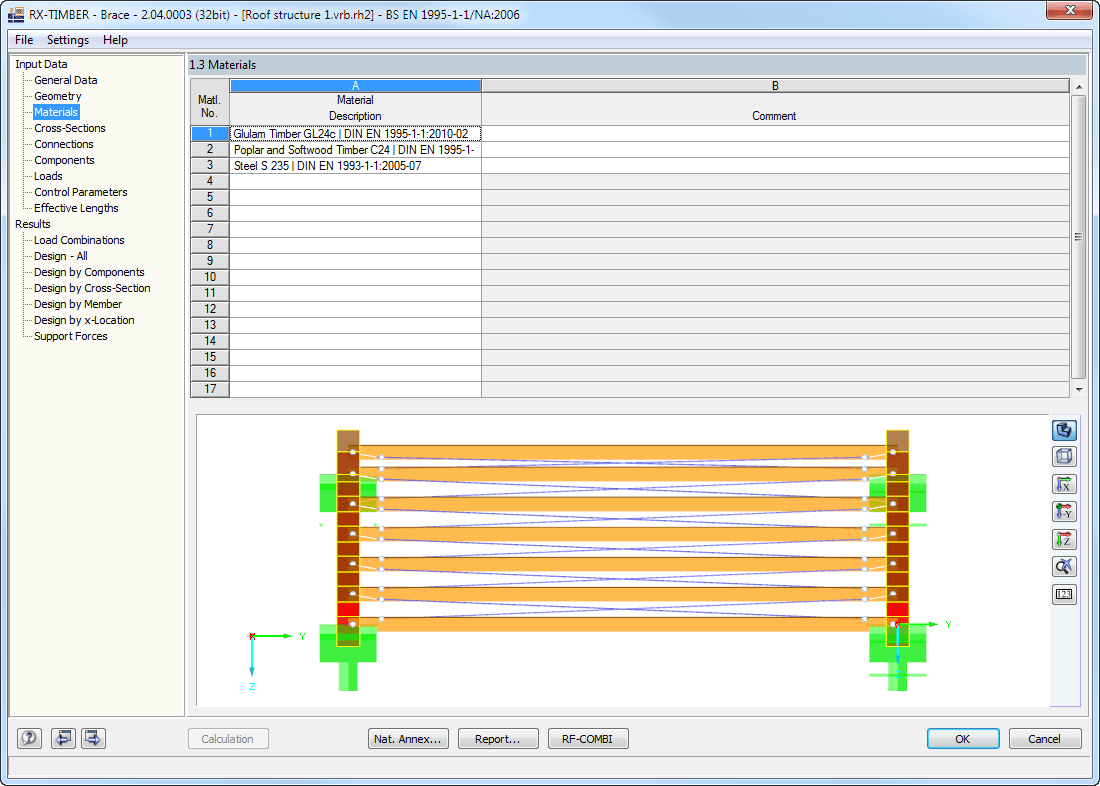Screen dimensions: 1100x786
Task: Click the zoom all magnifier icon
Action: point(1064,566)
